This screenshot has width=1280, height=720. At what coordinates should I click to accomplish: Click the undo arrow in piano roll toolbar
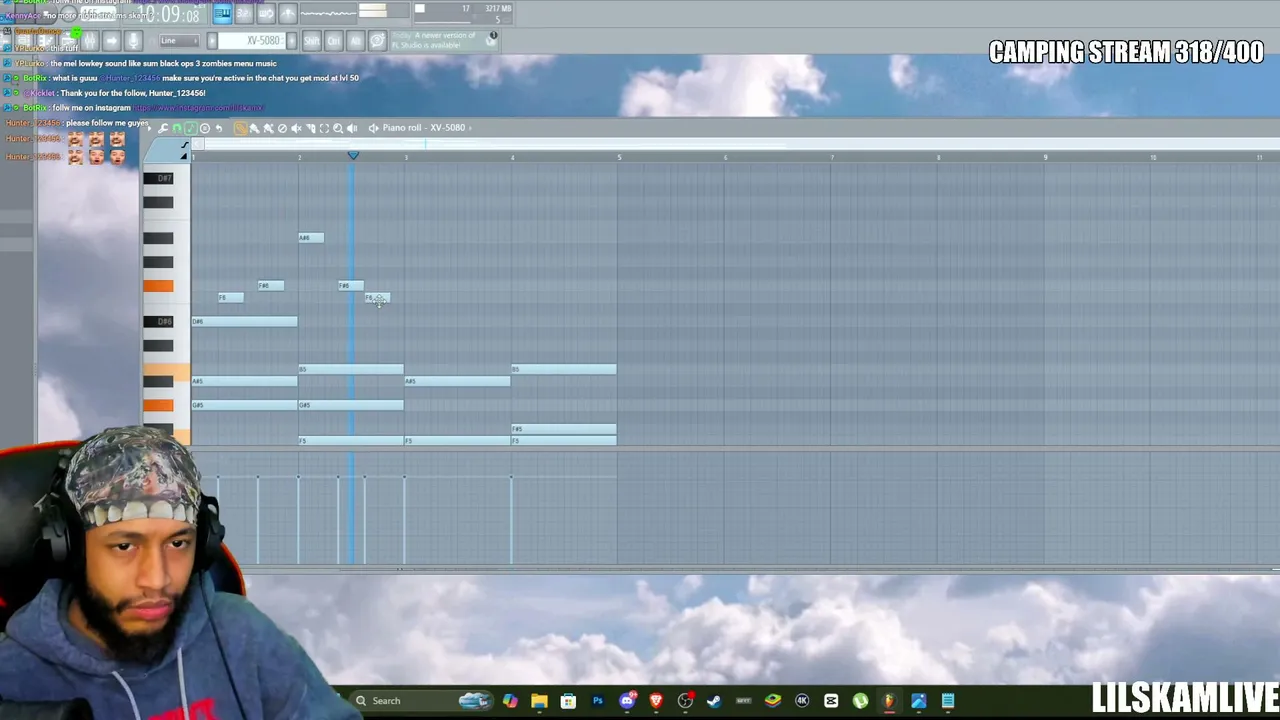tap(219, 128)
